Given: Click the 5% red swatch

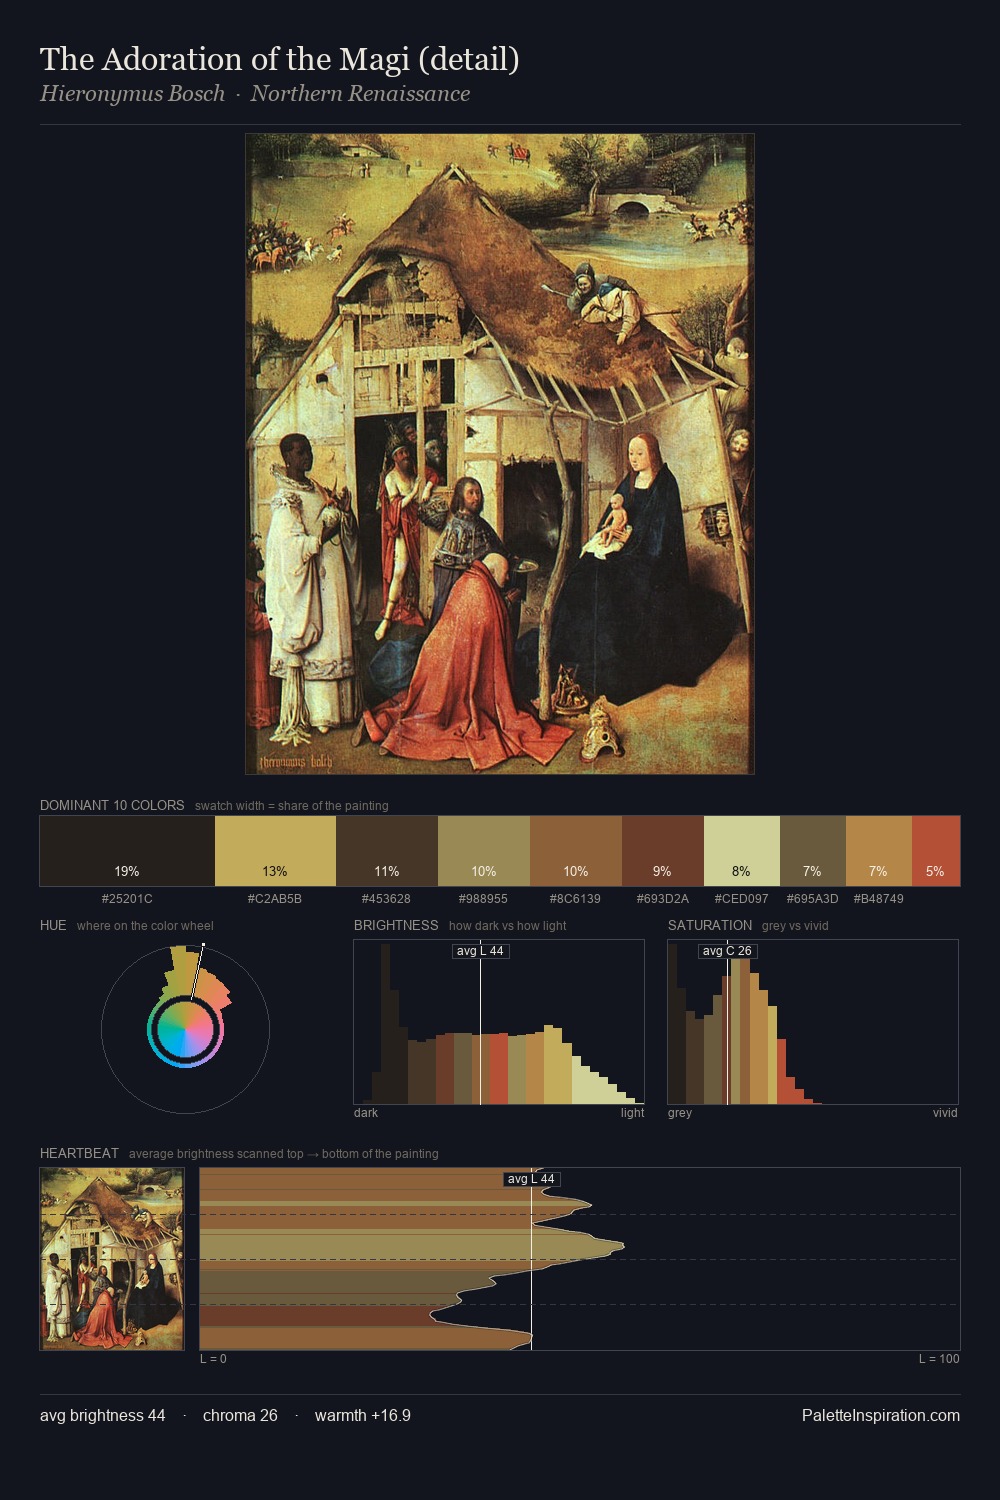Looking at the screenshot, I should 936,851.
